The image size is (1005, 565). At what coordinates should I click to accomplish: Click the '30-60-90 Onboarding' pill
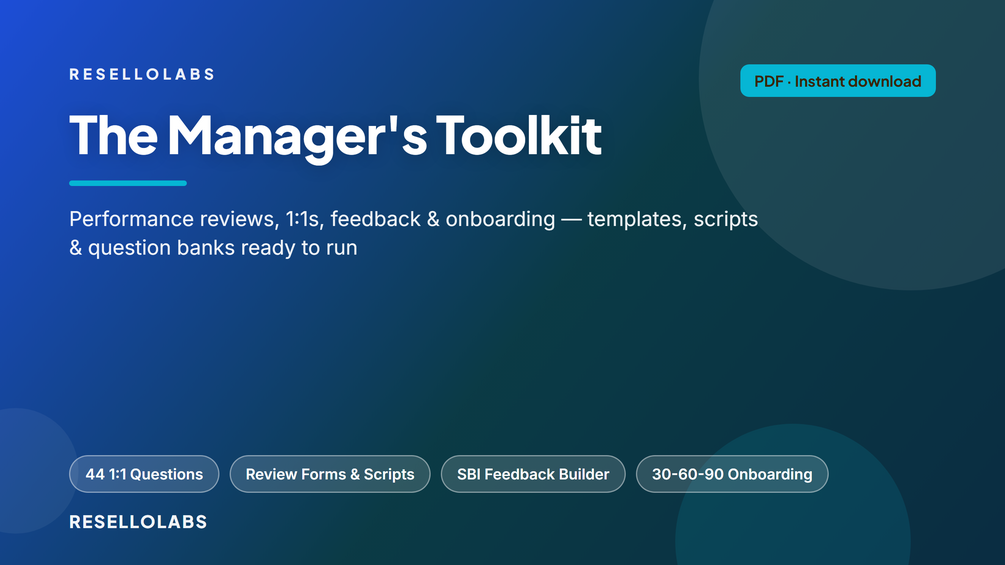(732, 474)
